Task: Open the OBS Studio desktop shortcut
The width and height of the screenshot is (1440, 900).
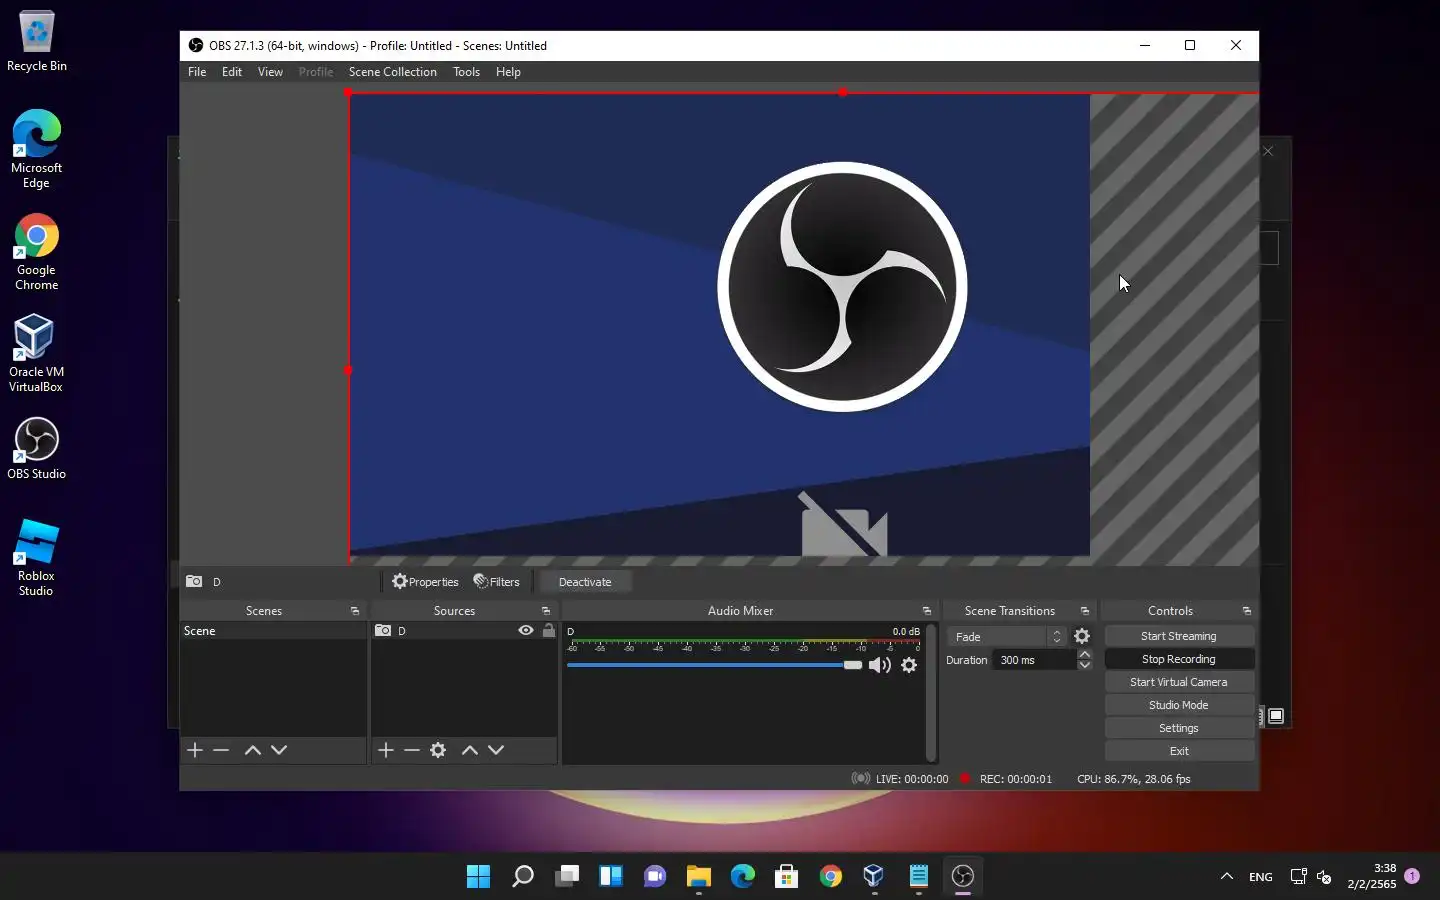Action: point(36,449)
